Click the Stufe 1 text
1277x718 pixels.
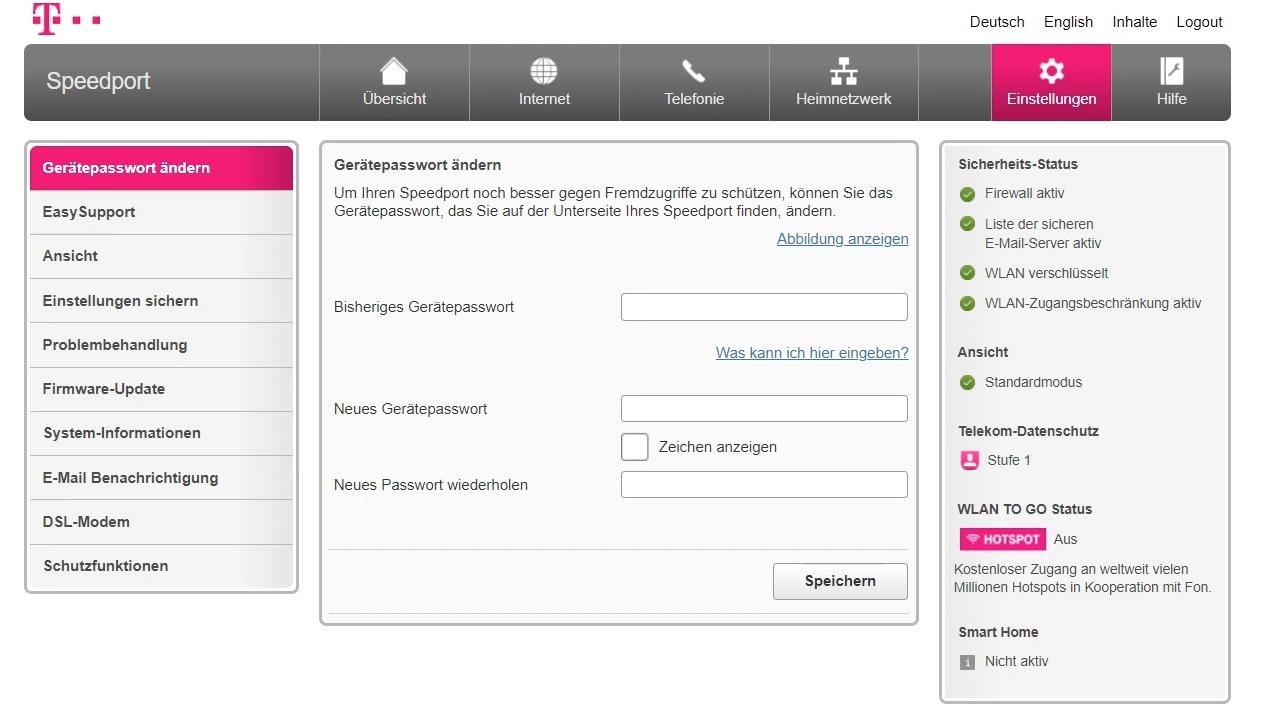click(x=1009, y=460)
